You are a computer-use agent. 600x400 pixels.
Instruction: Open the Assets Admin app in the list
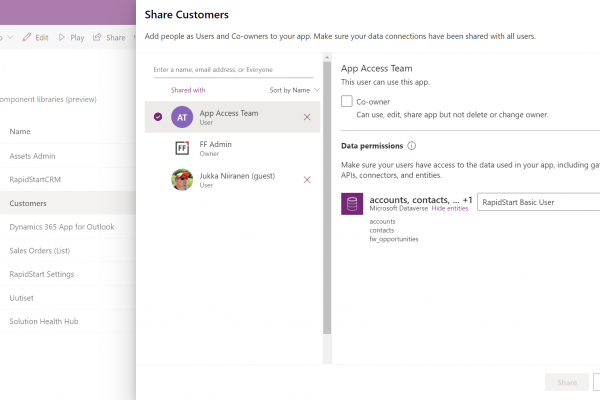[x=33, y=156]
